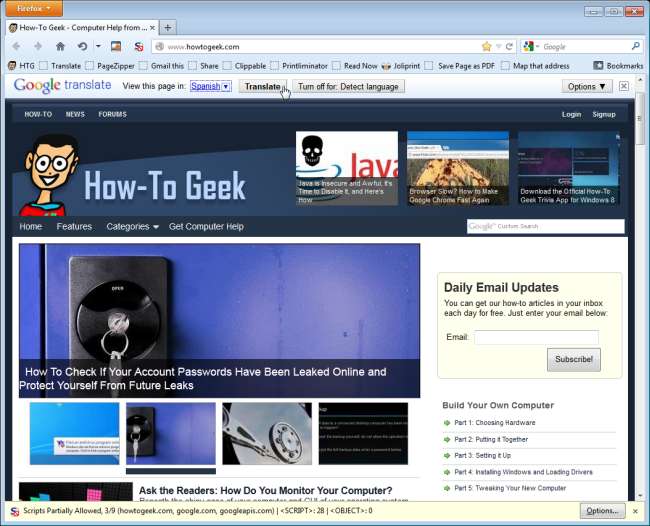The width and height of the screenshot is (650, 526).
Task: Open Part 1: Choosing Hardware link
Action: pos(494,423)
